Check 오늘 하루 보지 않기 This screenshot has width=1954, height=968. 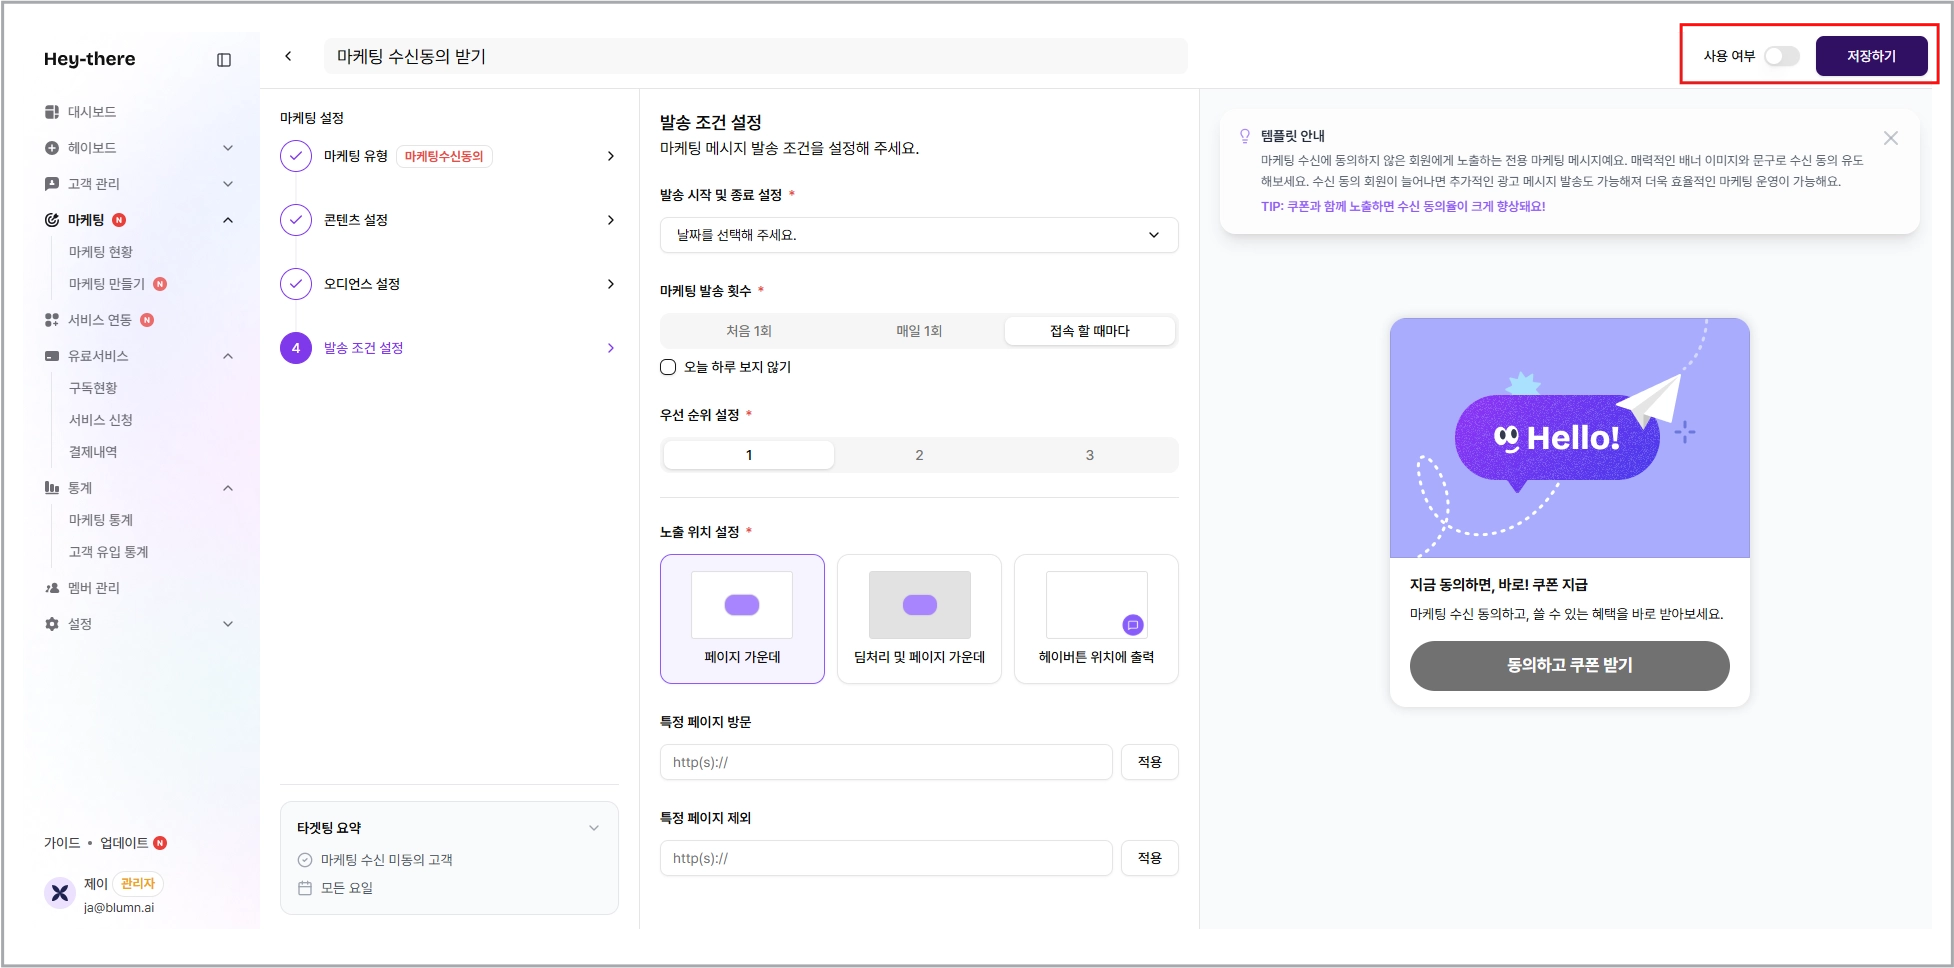[x=668, y=367]
